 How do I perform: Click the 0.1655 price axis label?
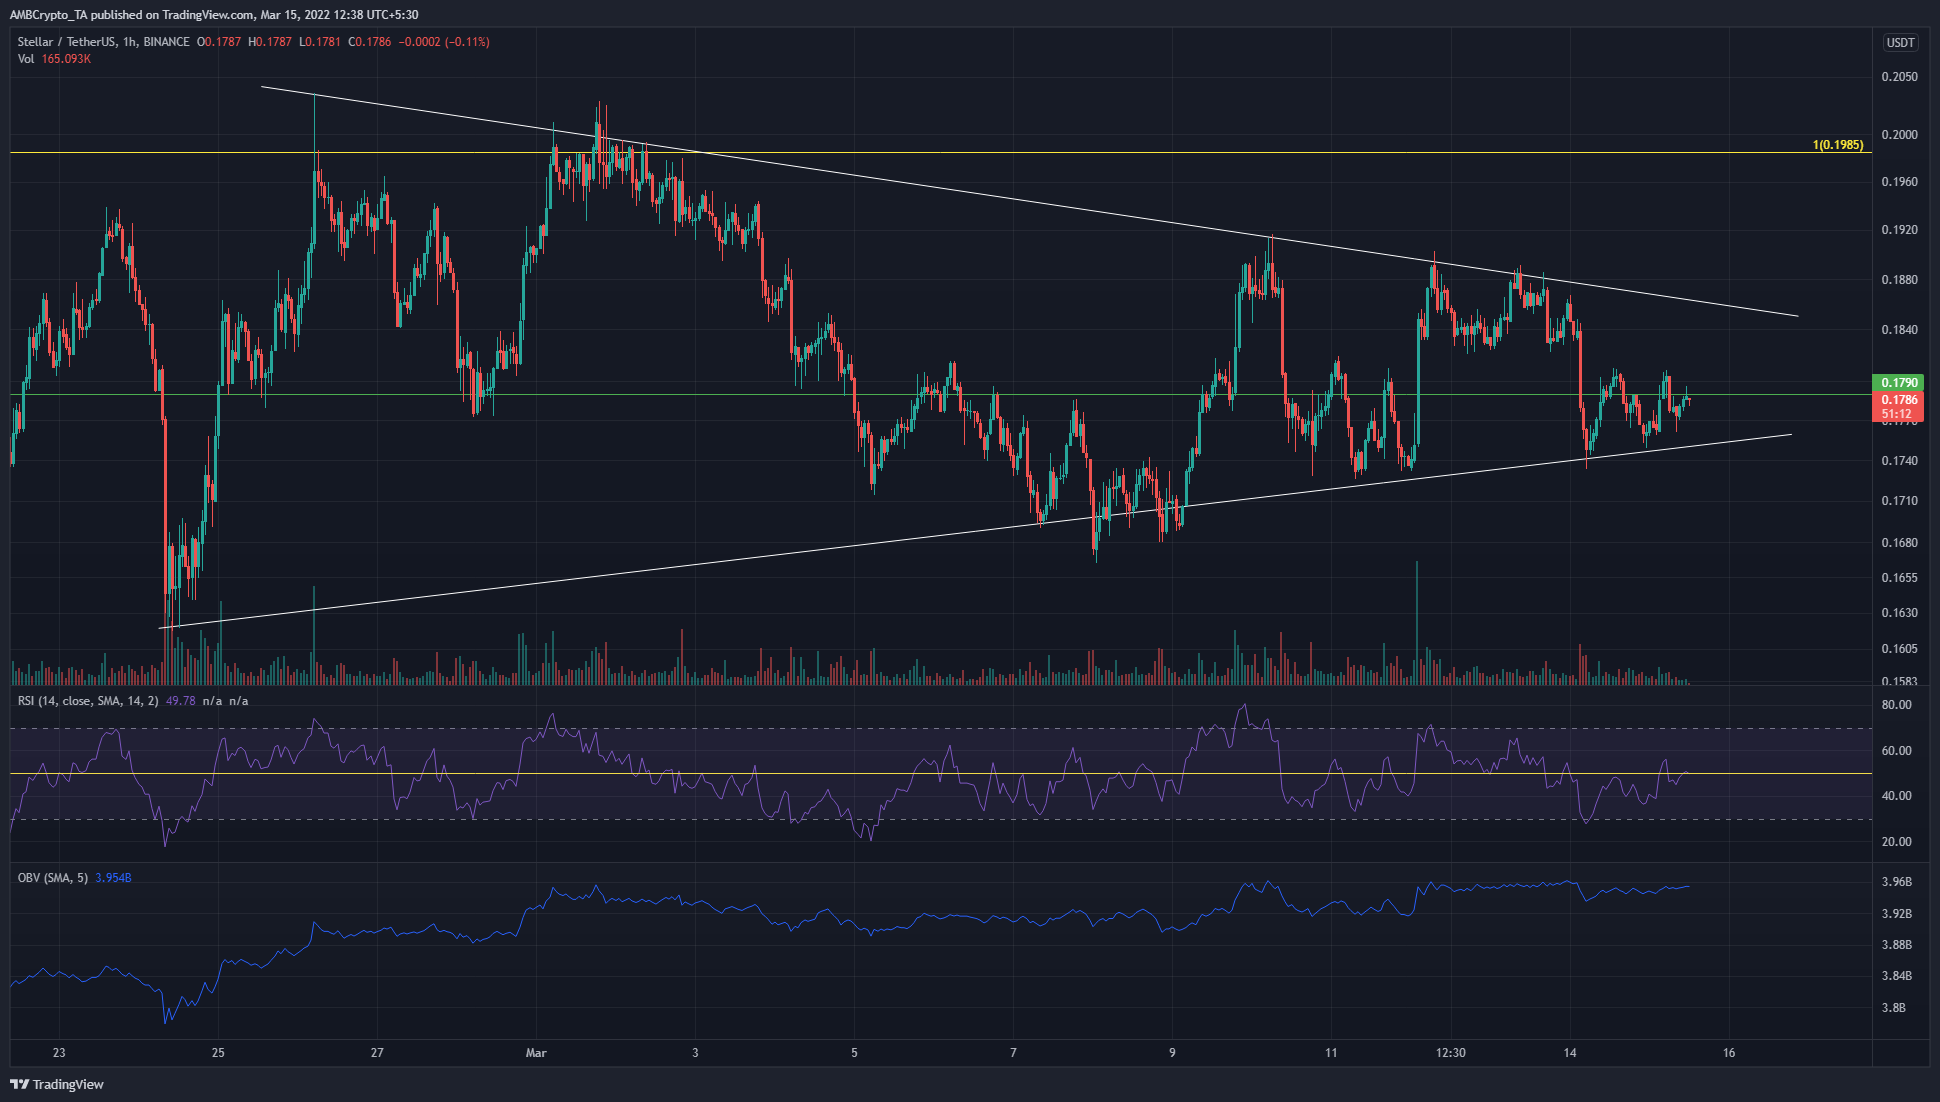[x=1899, y=578]
